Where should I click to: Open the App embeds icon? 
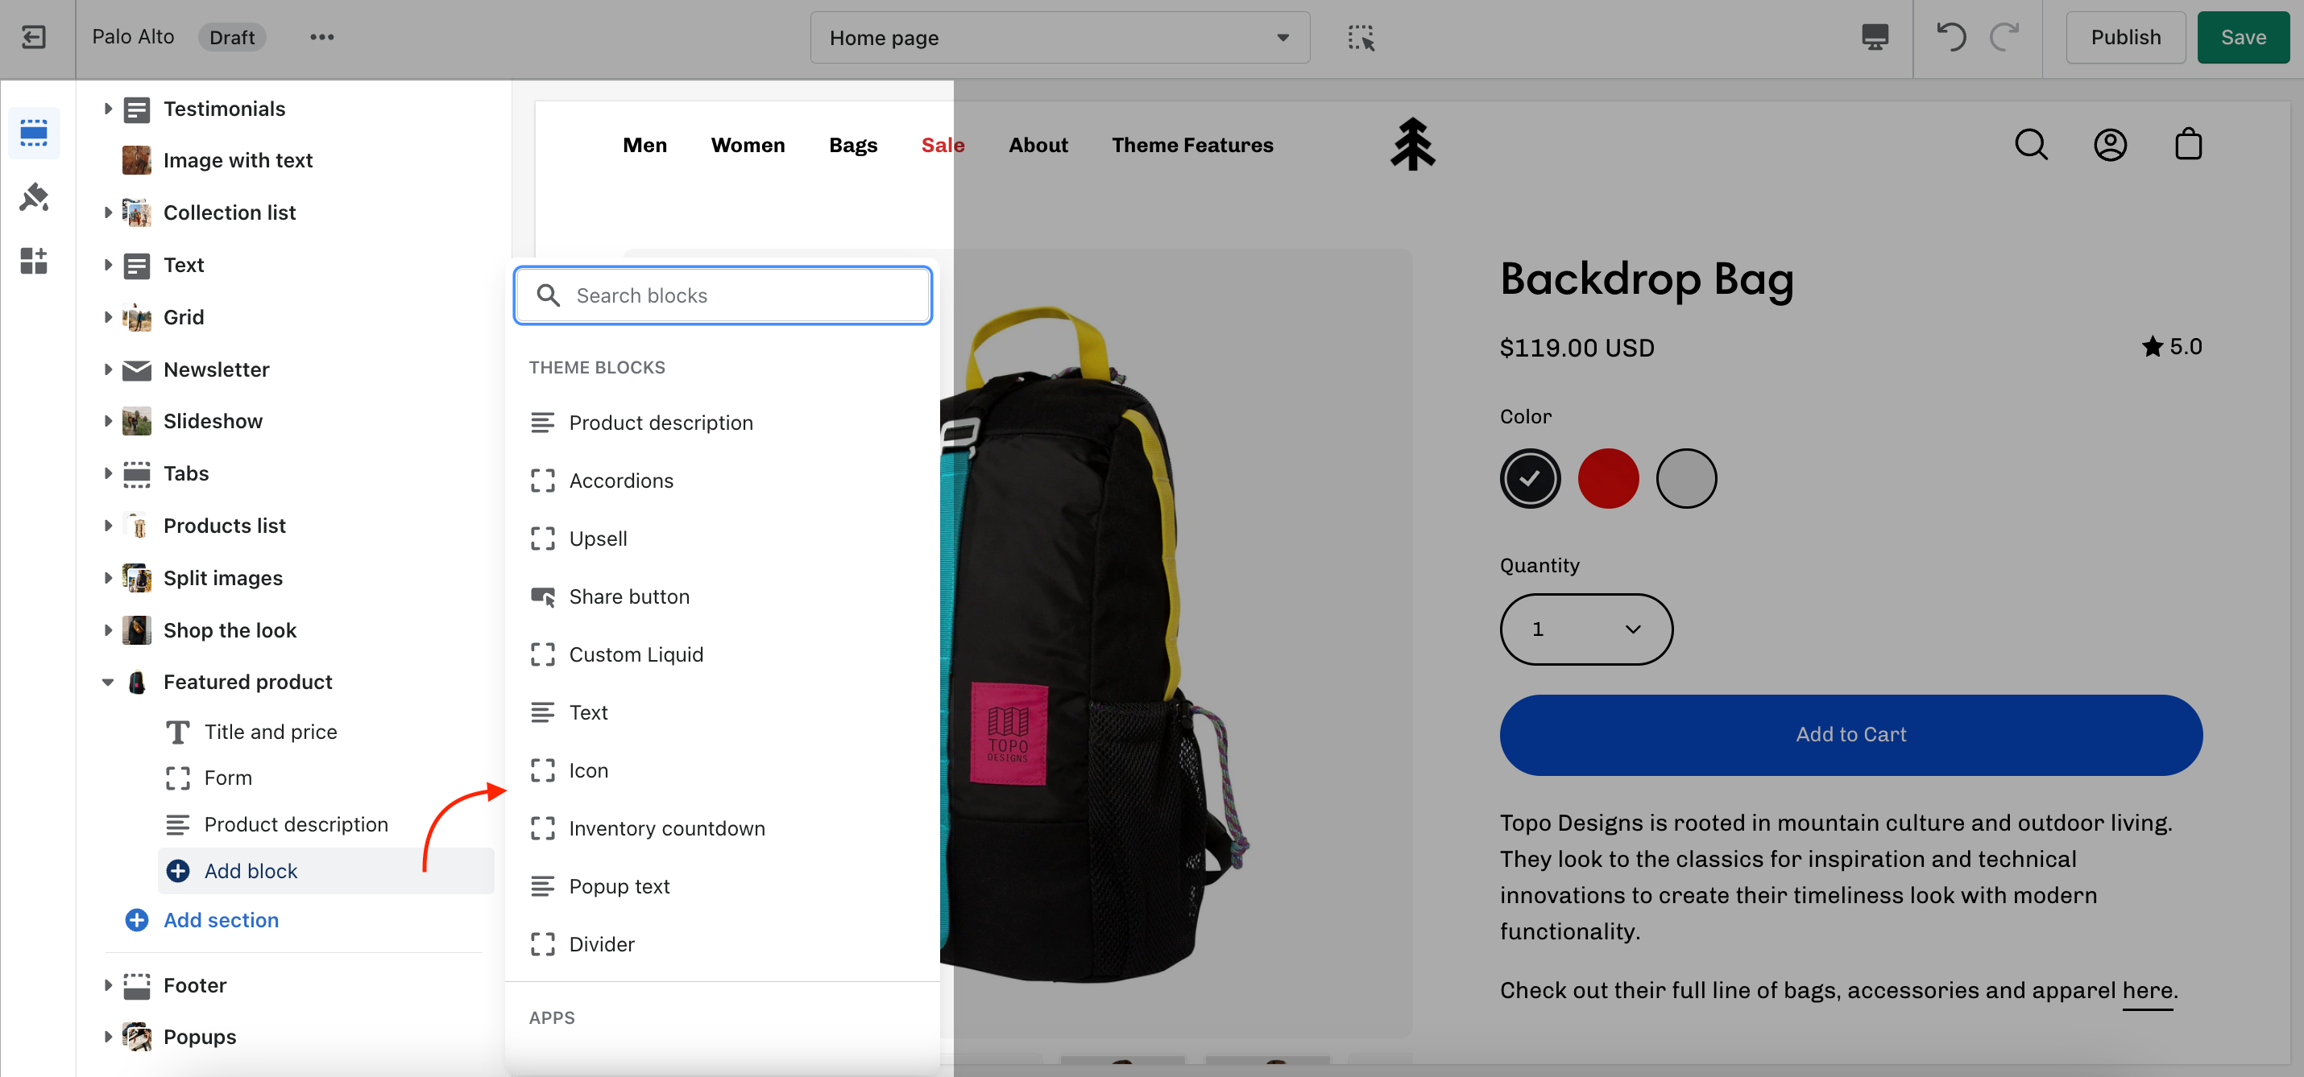tap(34, 261)
